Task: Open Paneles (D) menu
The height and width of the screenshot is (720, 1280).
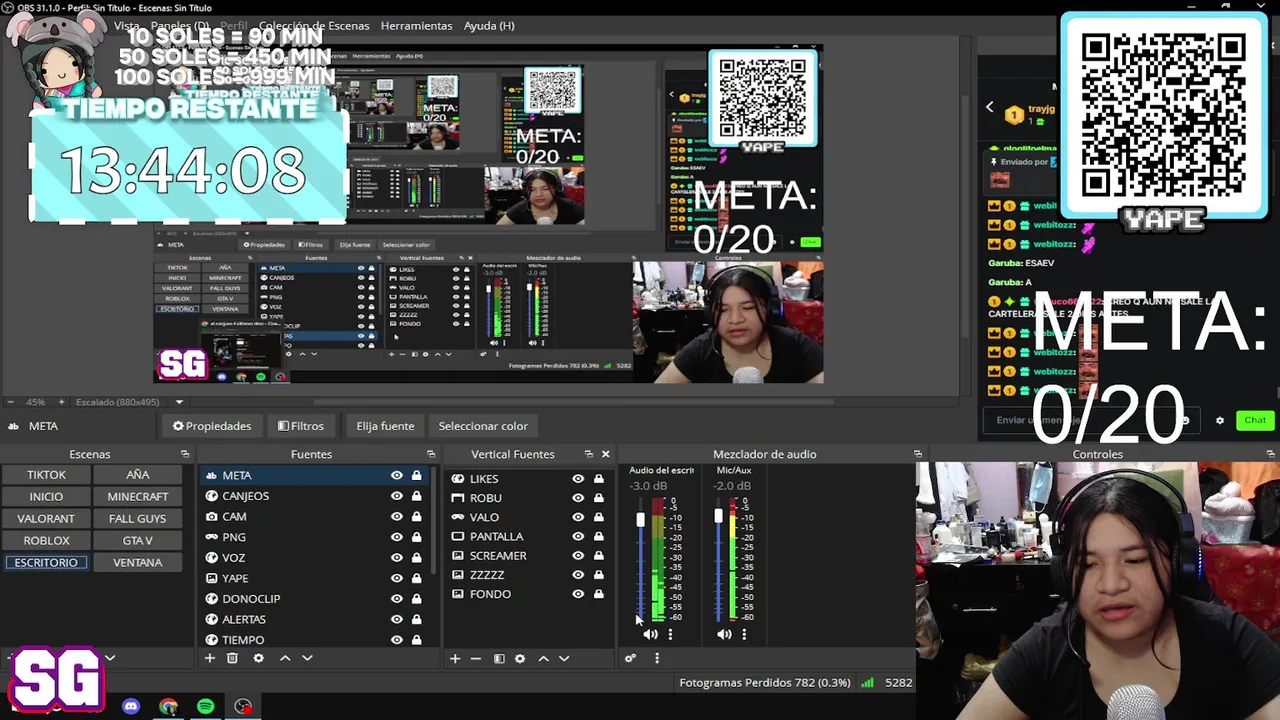Action: 180,25
